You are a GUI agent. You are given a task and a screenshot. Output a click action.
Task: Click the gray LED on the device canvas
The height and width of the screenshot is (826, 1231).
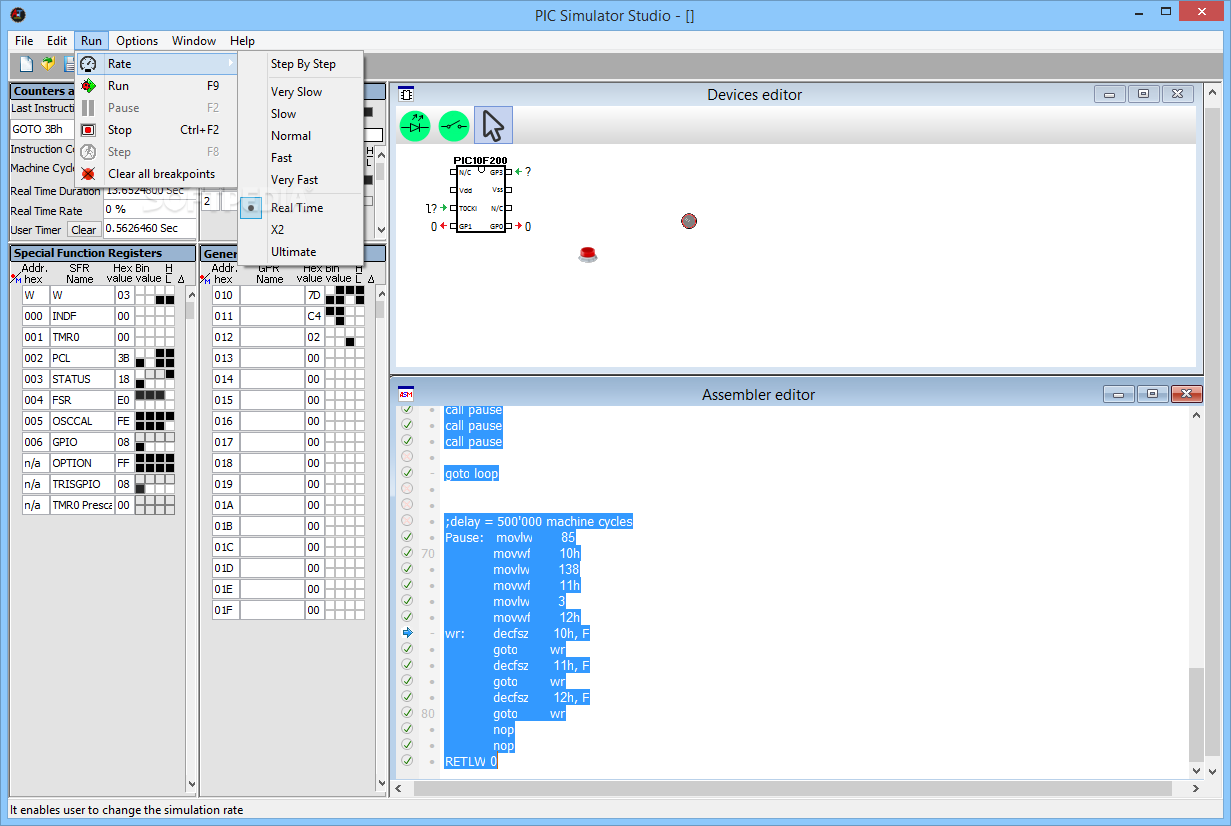click(689, 221)
